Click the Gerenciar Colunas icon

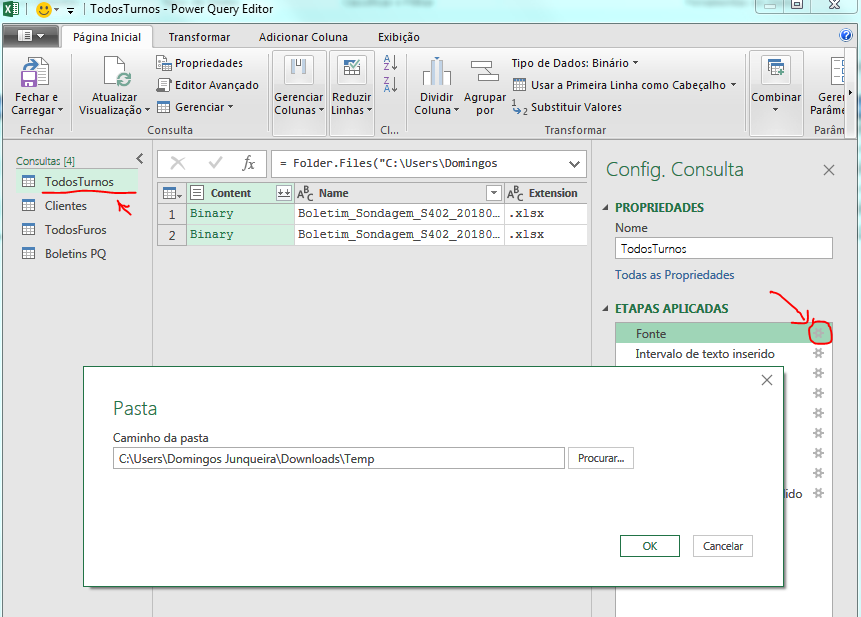[x=299, y=70]
